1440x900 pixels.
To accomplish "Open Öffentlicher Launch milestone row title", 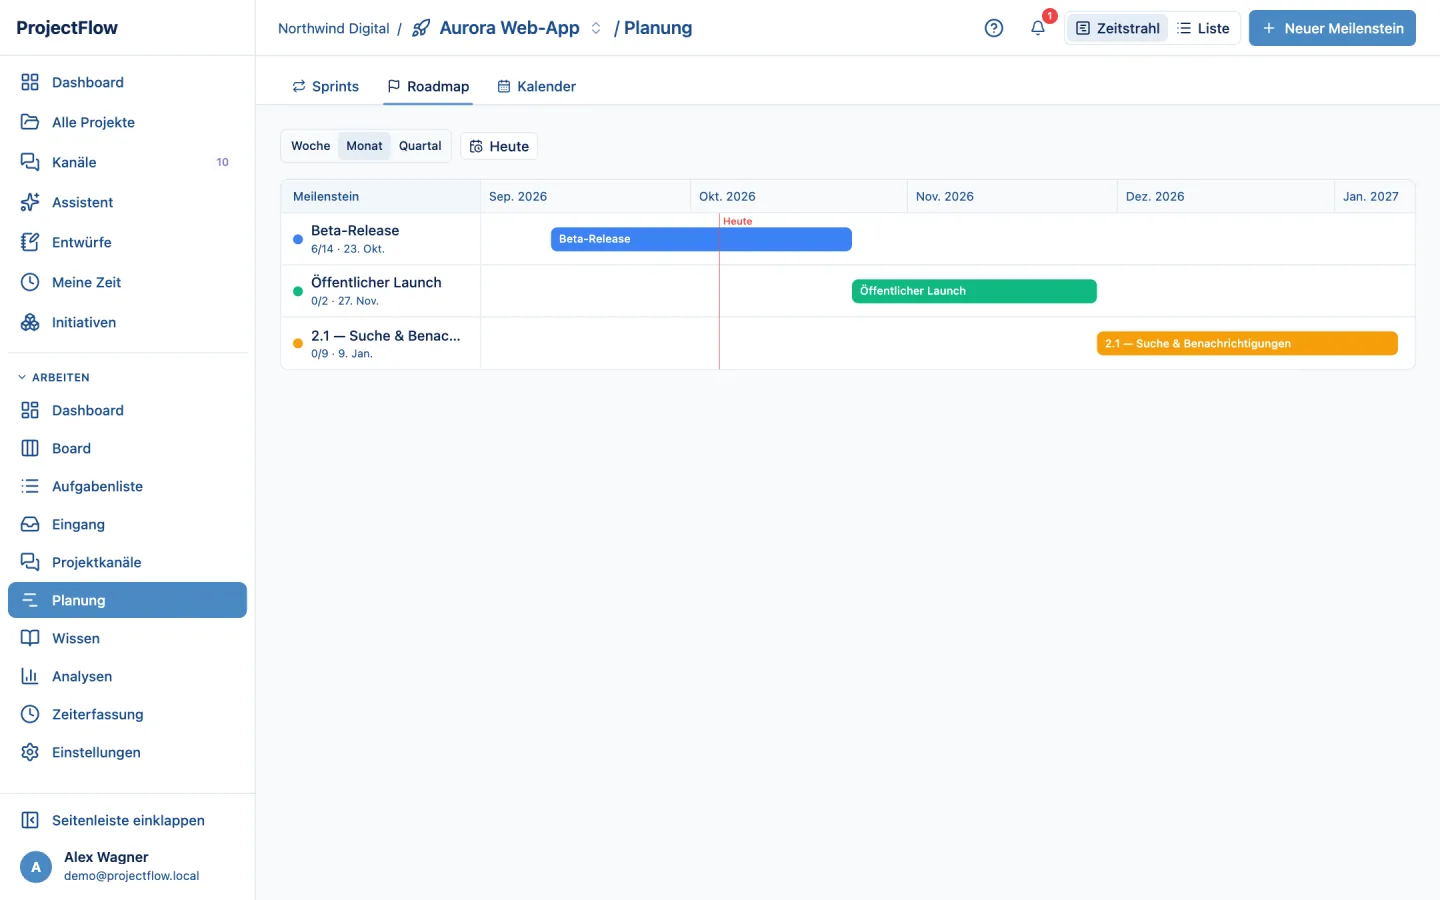I will pos(376,282).
